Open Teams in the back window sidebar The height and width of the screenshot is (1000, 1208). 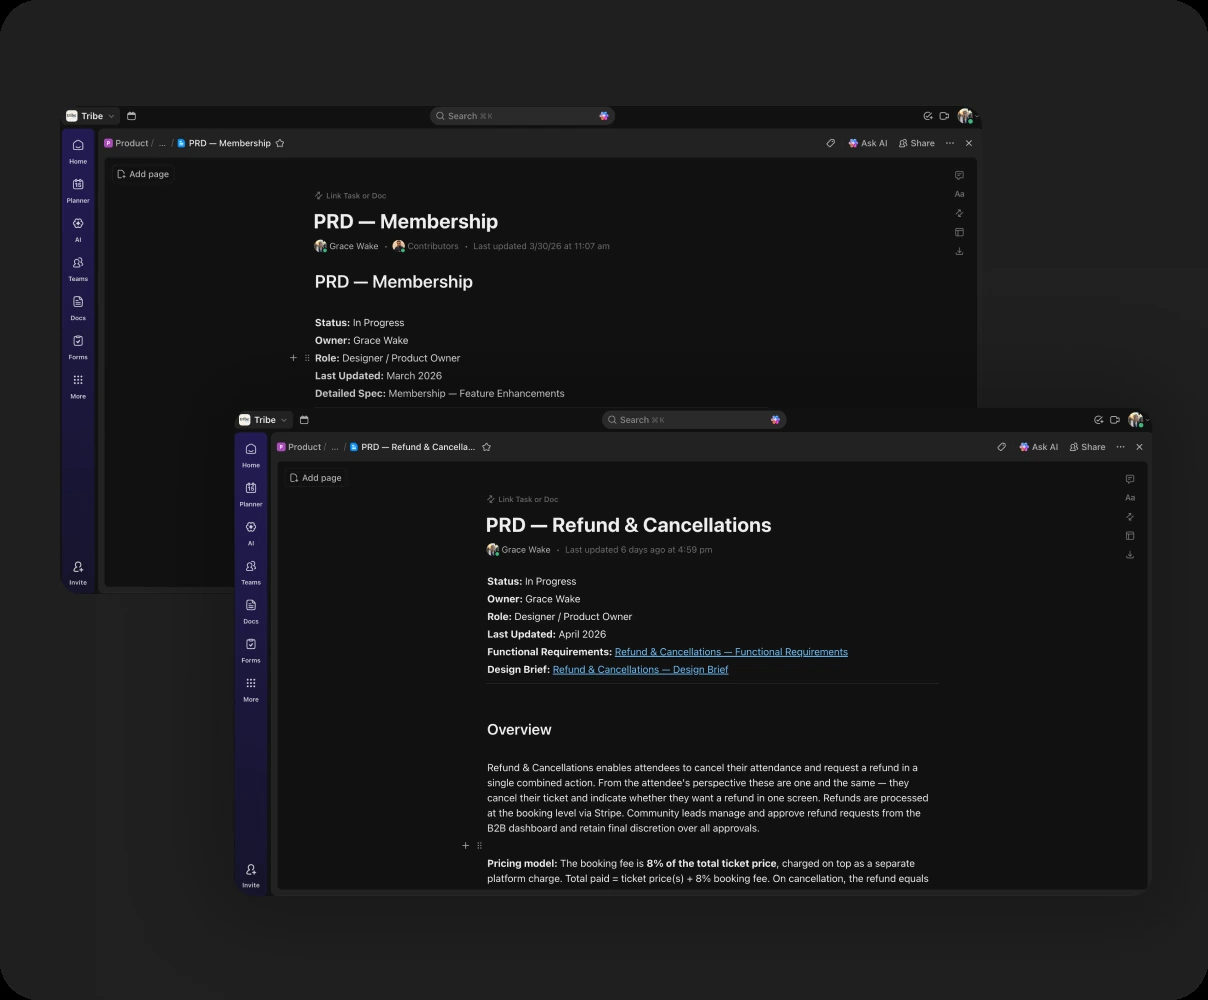78,267
